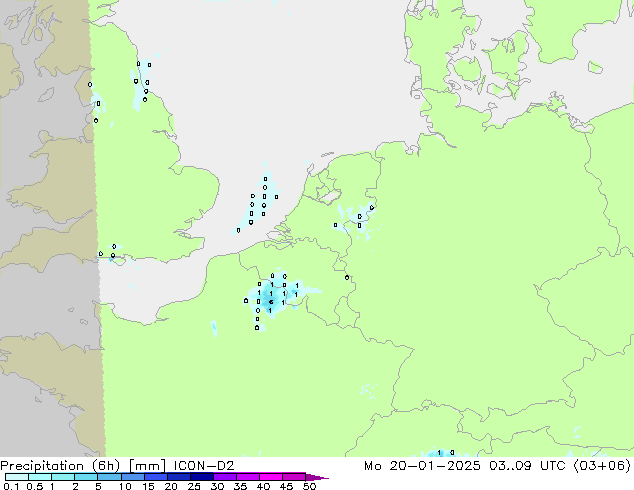The height and width of the screenshot is (490, 634).
Task: Click the 25–30 mm legend color swatch
Action: click(x=202, y=477)
